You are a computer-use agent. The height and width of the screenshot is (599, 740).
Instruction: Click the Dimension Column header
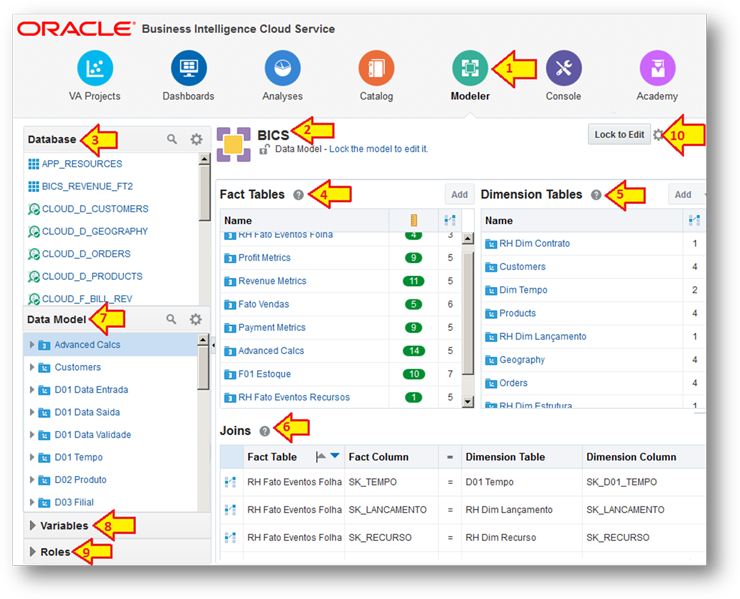click(631, 457)
